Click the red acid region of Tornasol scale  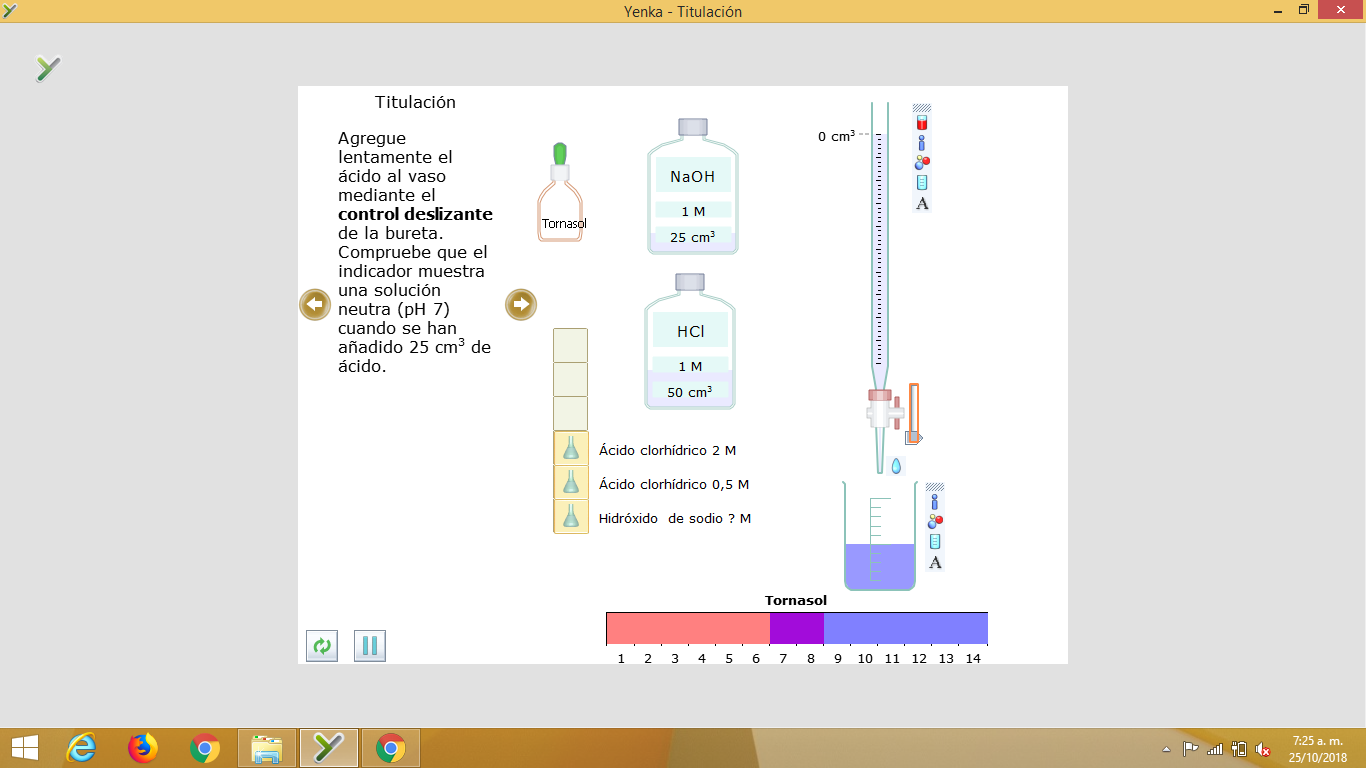click(688, 628)
